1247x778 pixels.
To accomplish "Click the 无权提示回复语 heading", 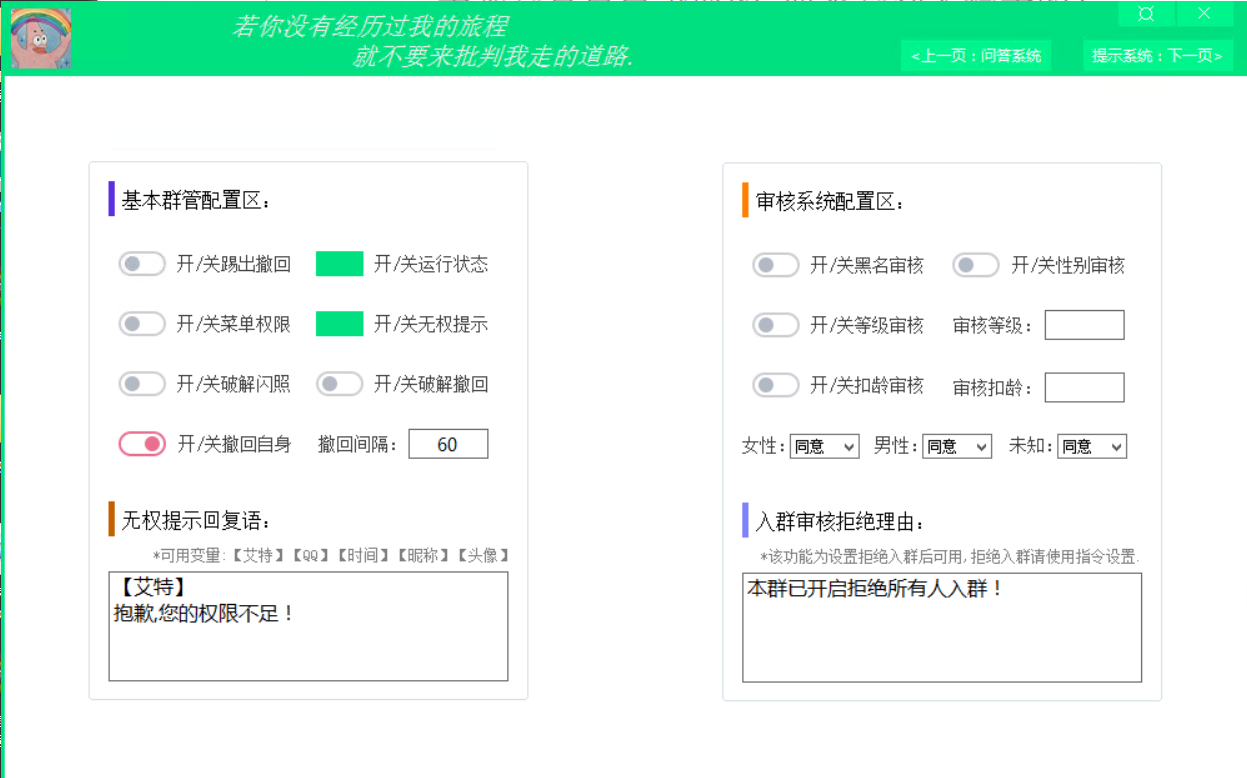I will click(196, 520).
